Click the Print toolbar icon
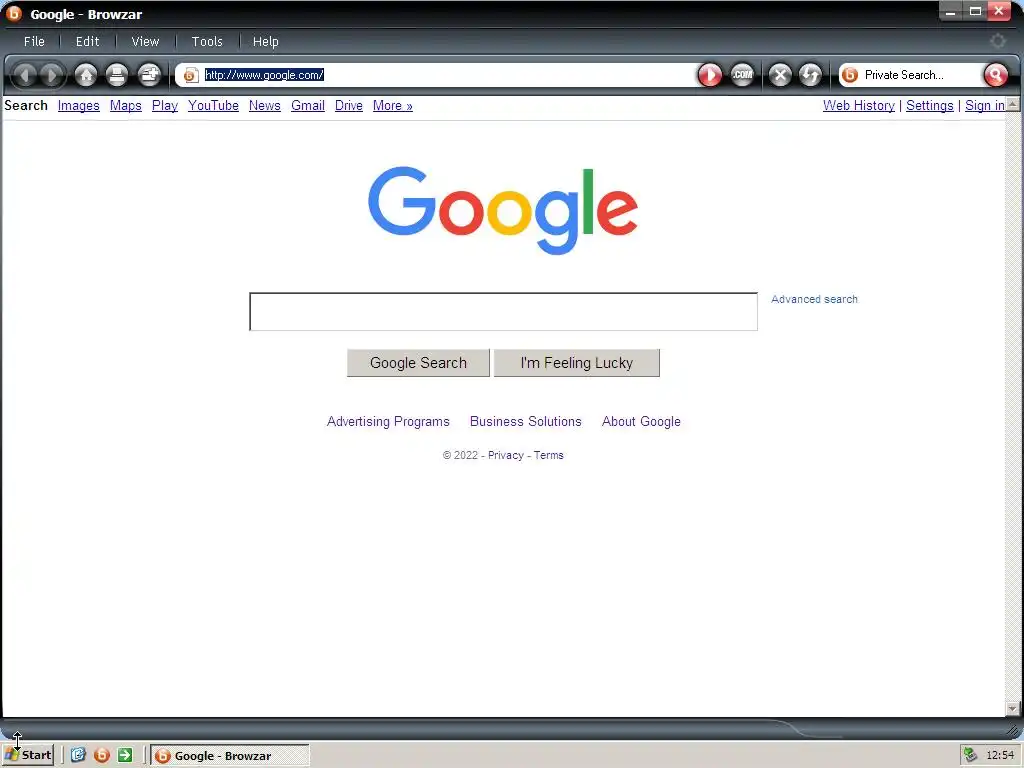Screen dimensions: 1024x768 (x=117, y=75)
